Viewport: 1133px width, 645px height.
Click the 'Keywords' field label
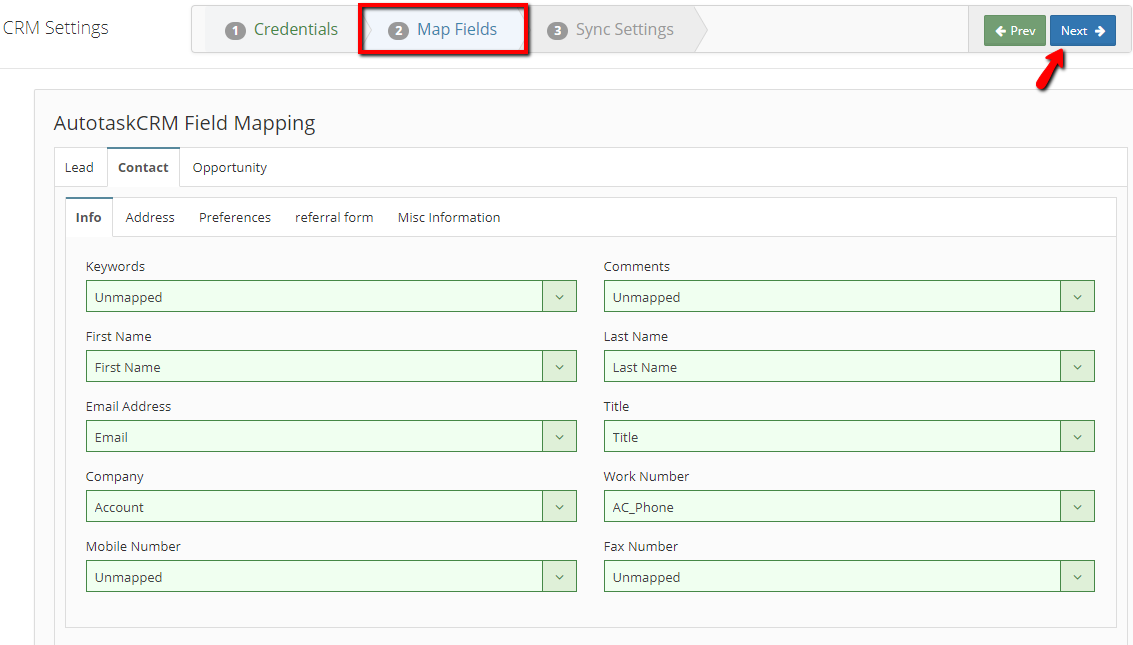point(115,267)
